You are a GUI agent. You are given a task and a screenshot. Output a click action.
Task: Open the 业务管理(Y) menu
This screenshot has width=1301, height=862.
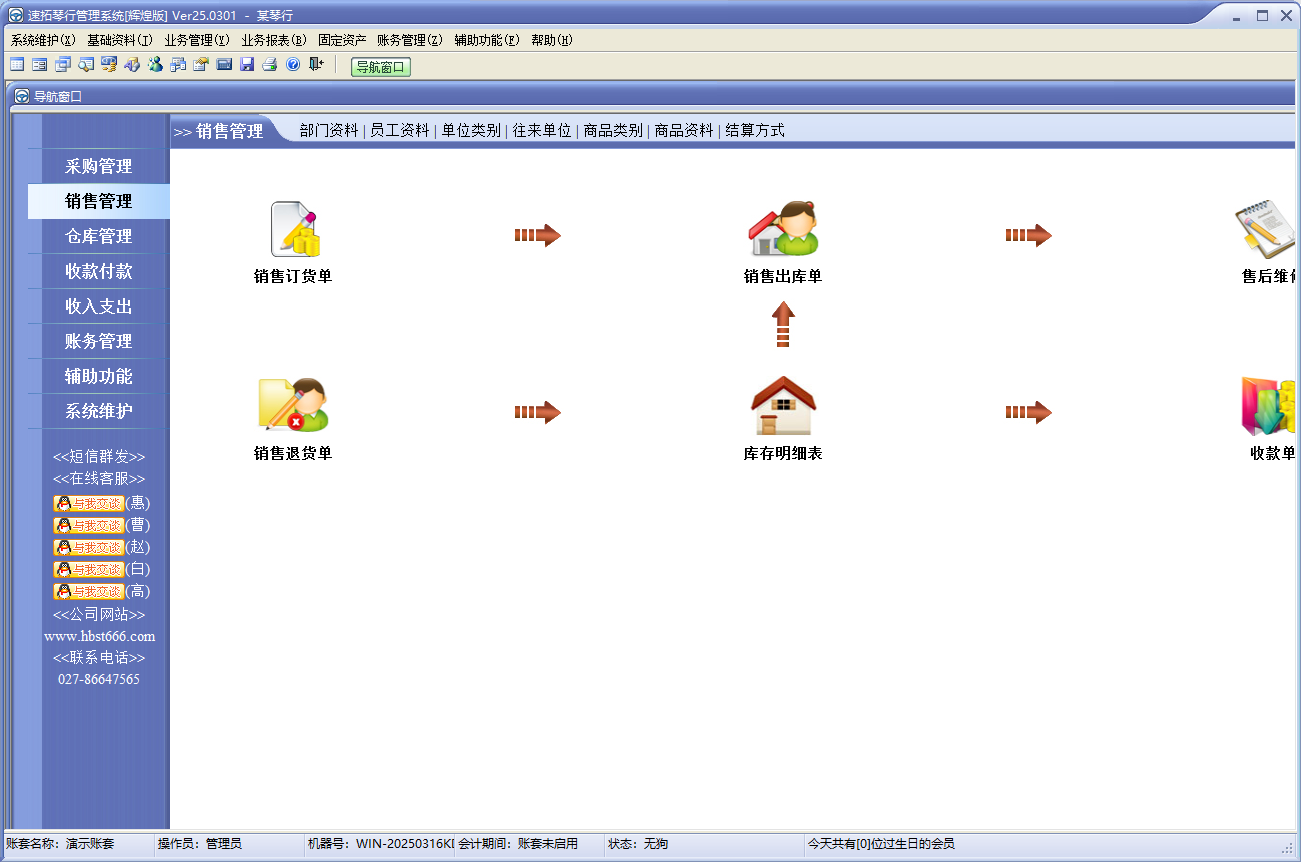pyautogui.click(x=197, y=40)
